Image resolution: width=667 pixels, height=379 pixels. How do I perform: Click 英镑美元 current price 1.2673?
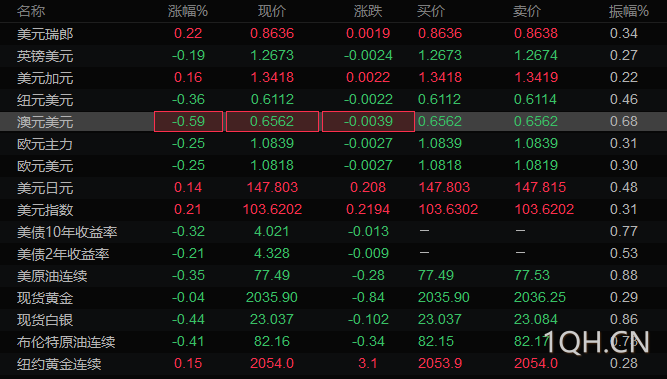point(272,55)
